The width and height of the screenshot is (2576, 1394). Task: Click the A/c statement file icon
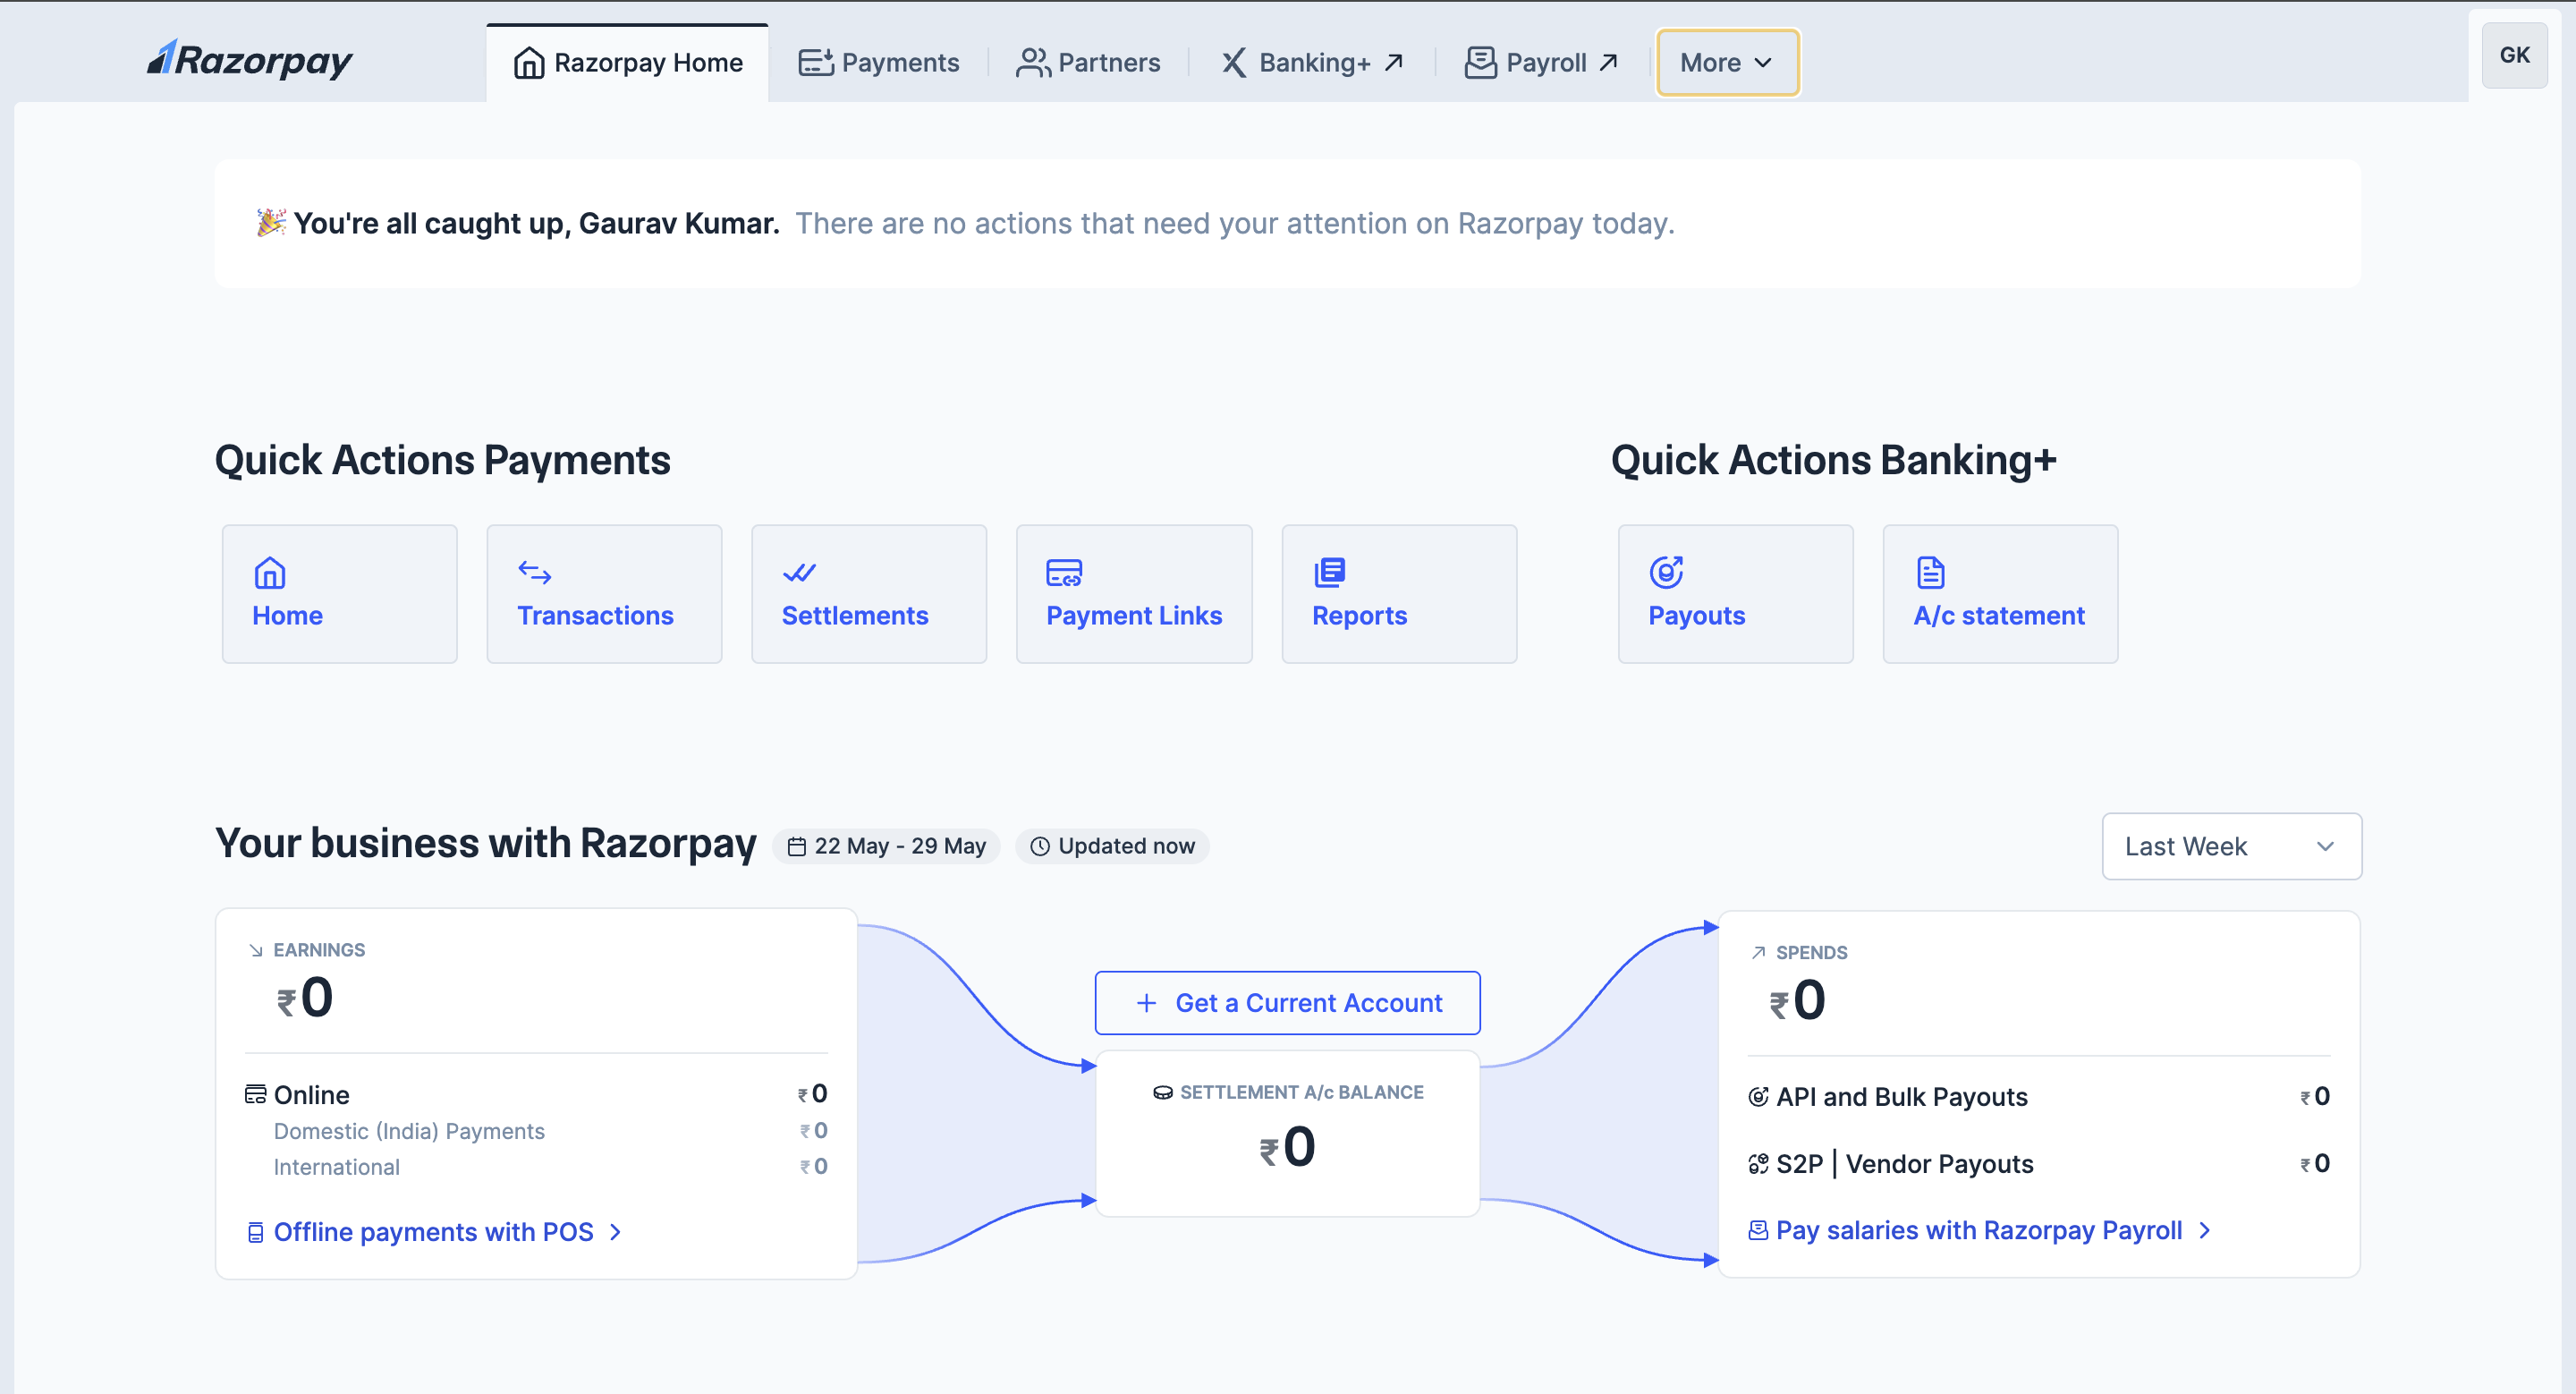(x=1931, y=573)
